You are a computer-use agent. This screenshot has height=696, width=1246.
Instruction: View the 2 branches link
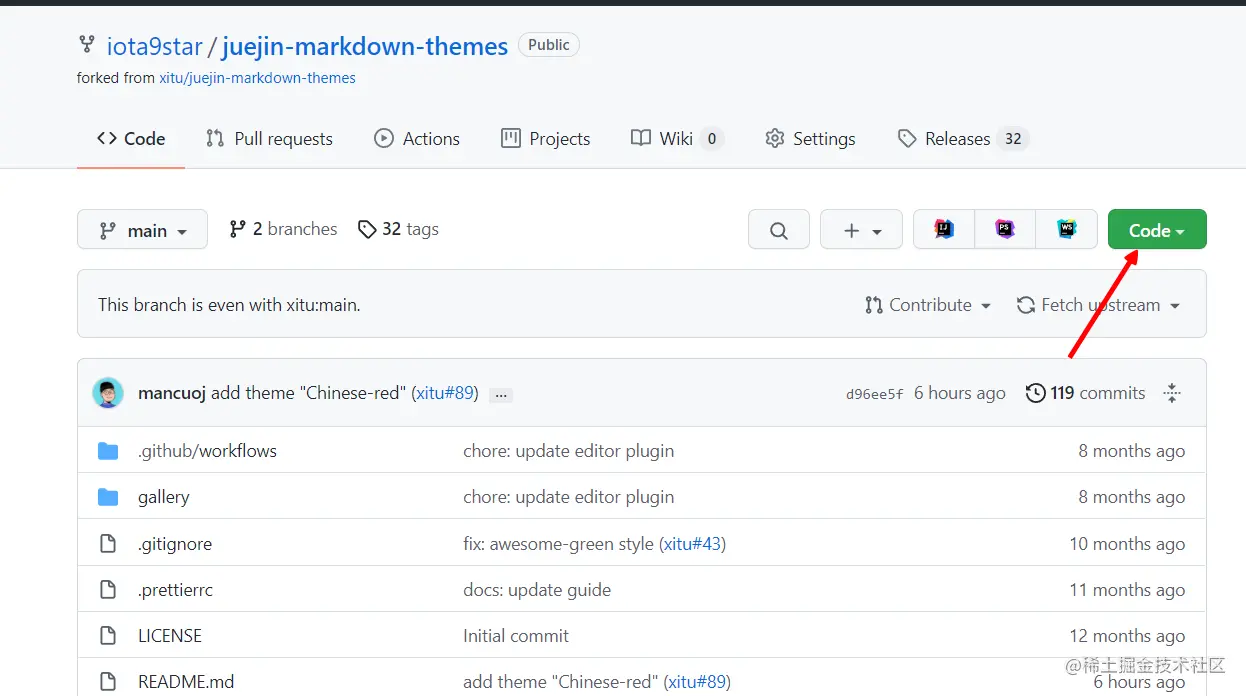click(x=283, y=229)
